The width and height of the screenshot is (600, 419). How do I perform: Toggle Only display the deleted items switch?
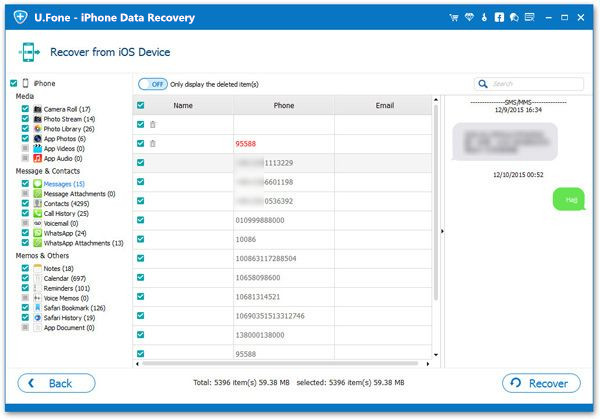coord(153,84)
